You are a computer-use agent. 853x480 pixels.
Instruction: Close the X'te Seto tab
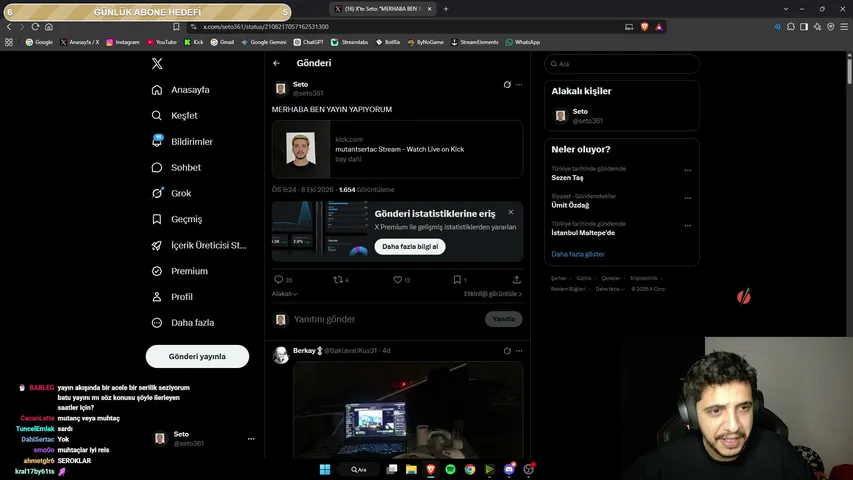click(429, 9)
